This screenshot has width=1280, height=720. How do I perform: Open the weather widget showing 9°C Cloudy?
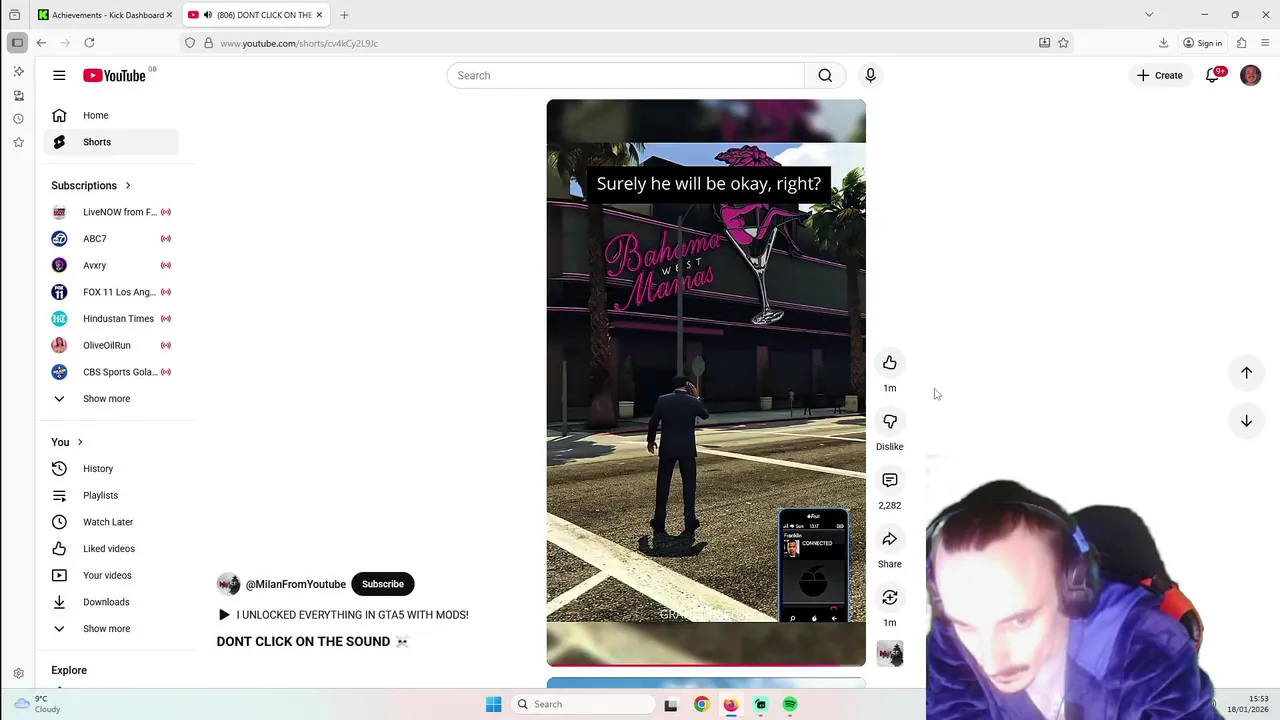(37, 704)
